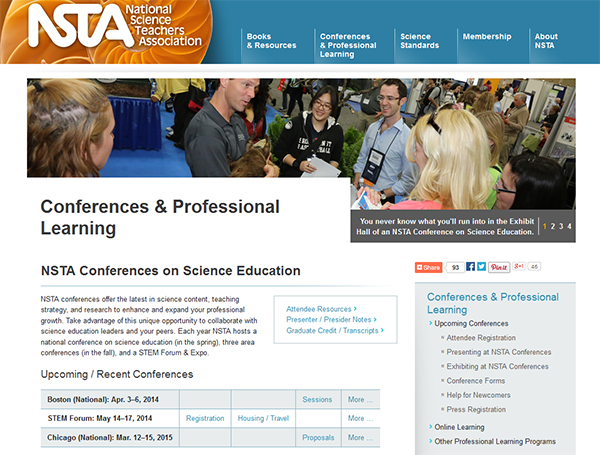Open the Attendee Resources link

coord(321,309)
